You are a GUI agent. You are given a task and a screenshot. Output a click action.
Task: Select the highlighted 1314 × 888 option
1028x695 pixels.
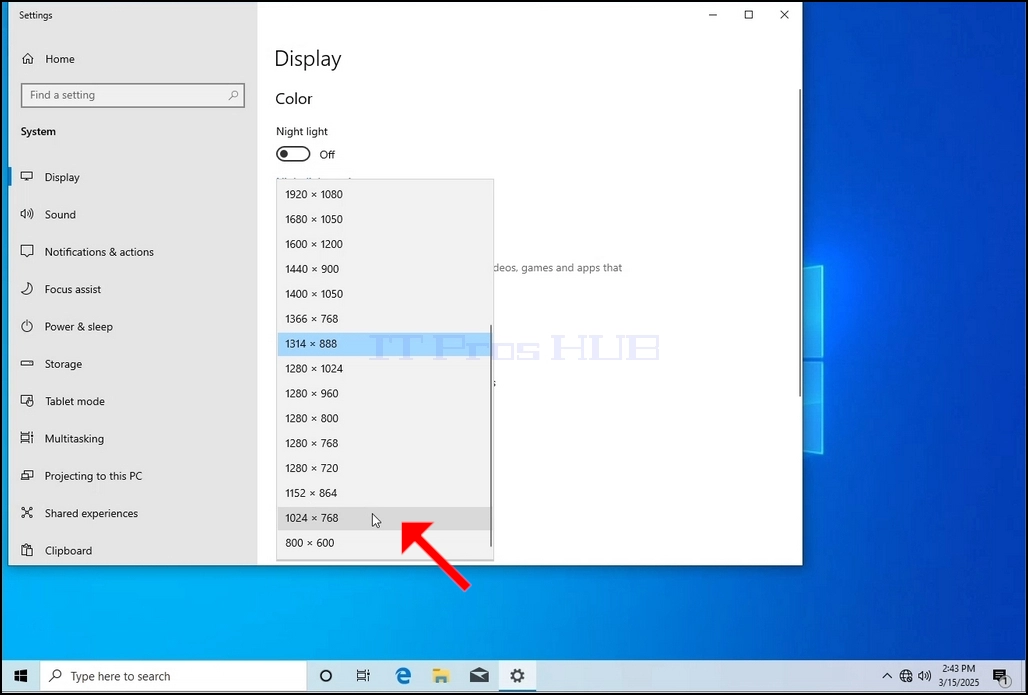click(x=384, y=344)
